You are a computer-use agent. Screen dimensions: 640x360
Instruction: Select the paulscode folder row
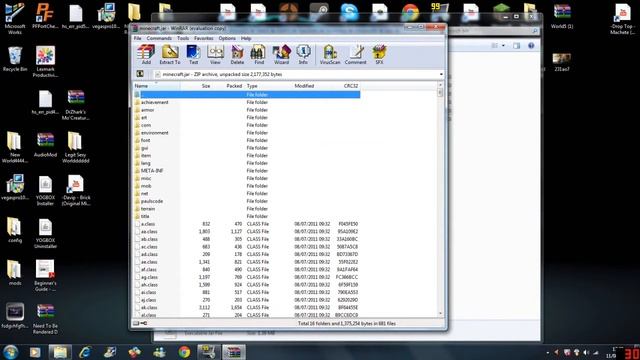tap(247, 201)
